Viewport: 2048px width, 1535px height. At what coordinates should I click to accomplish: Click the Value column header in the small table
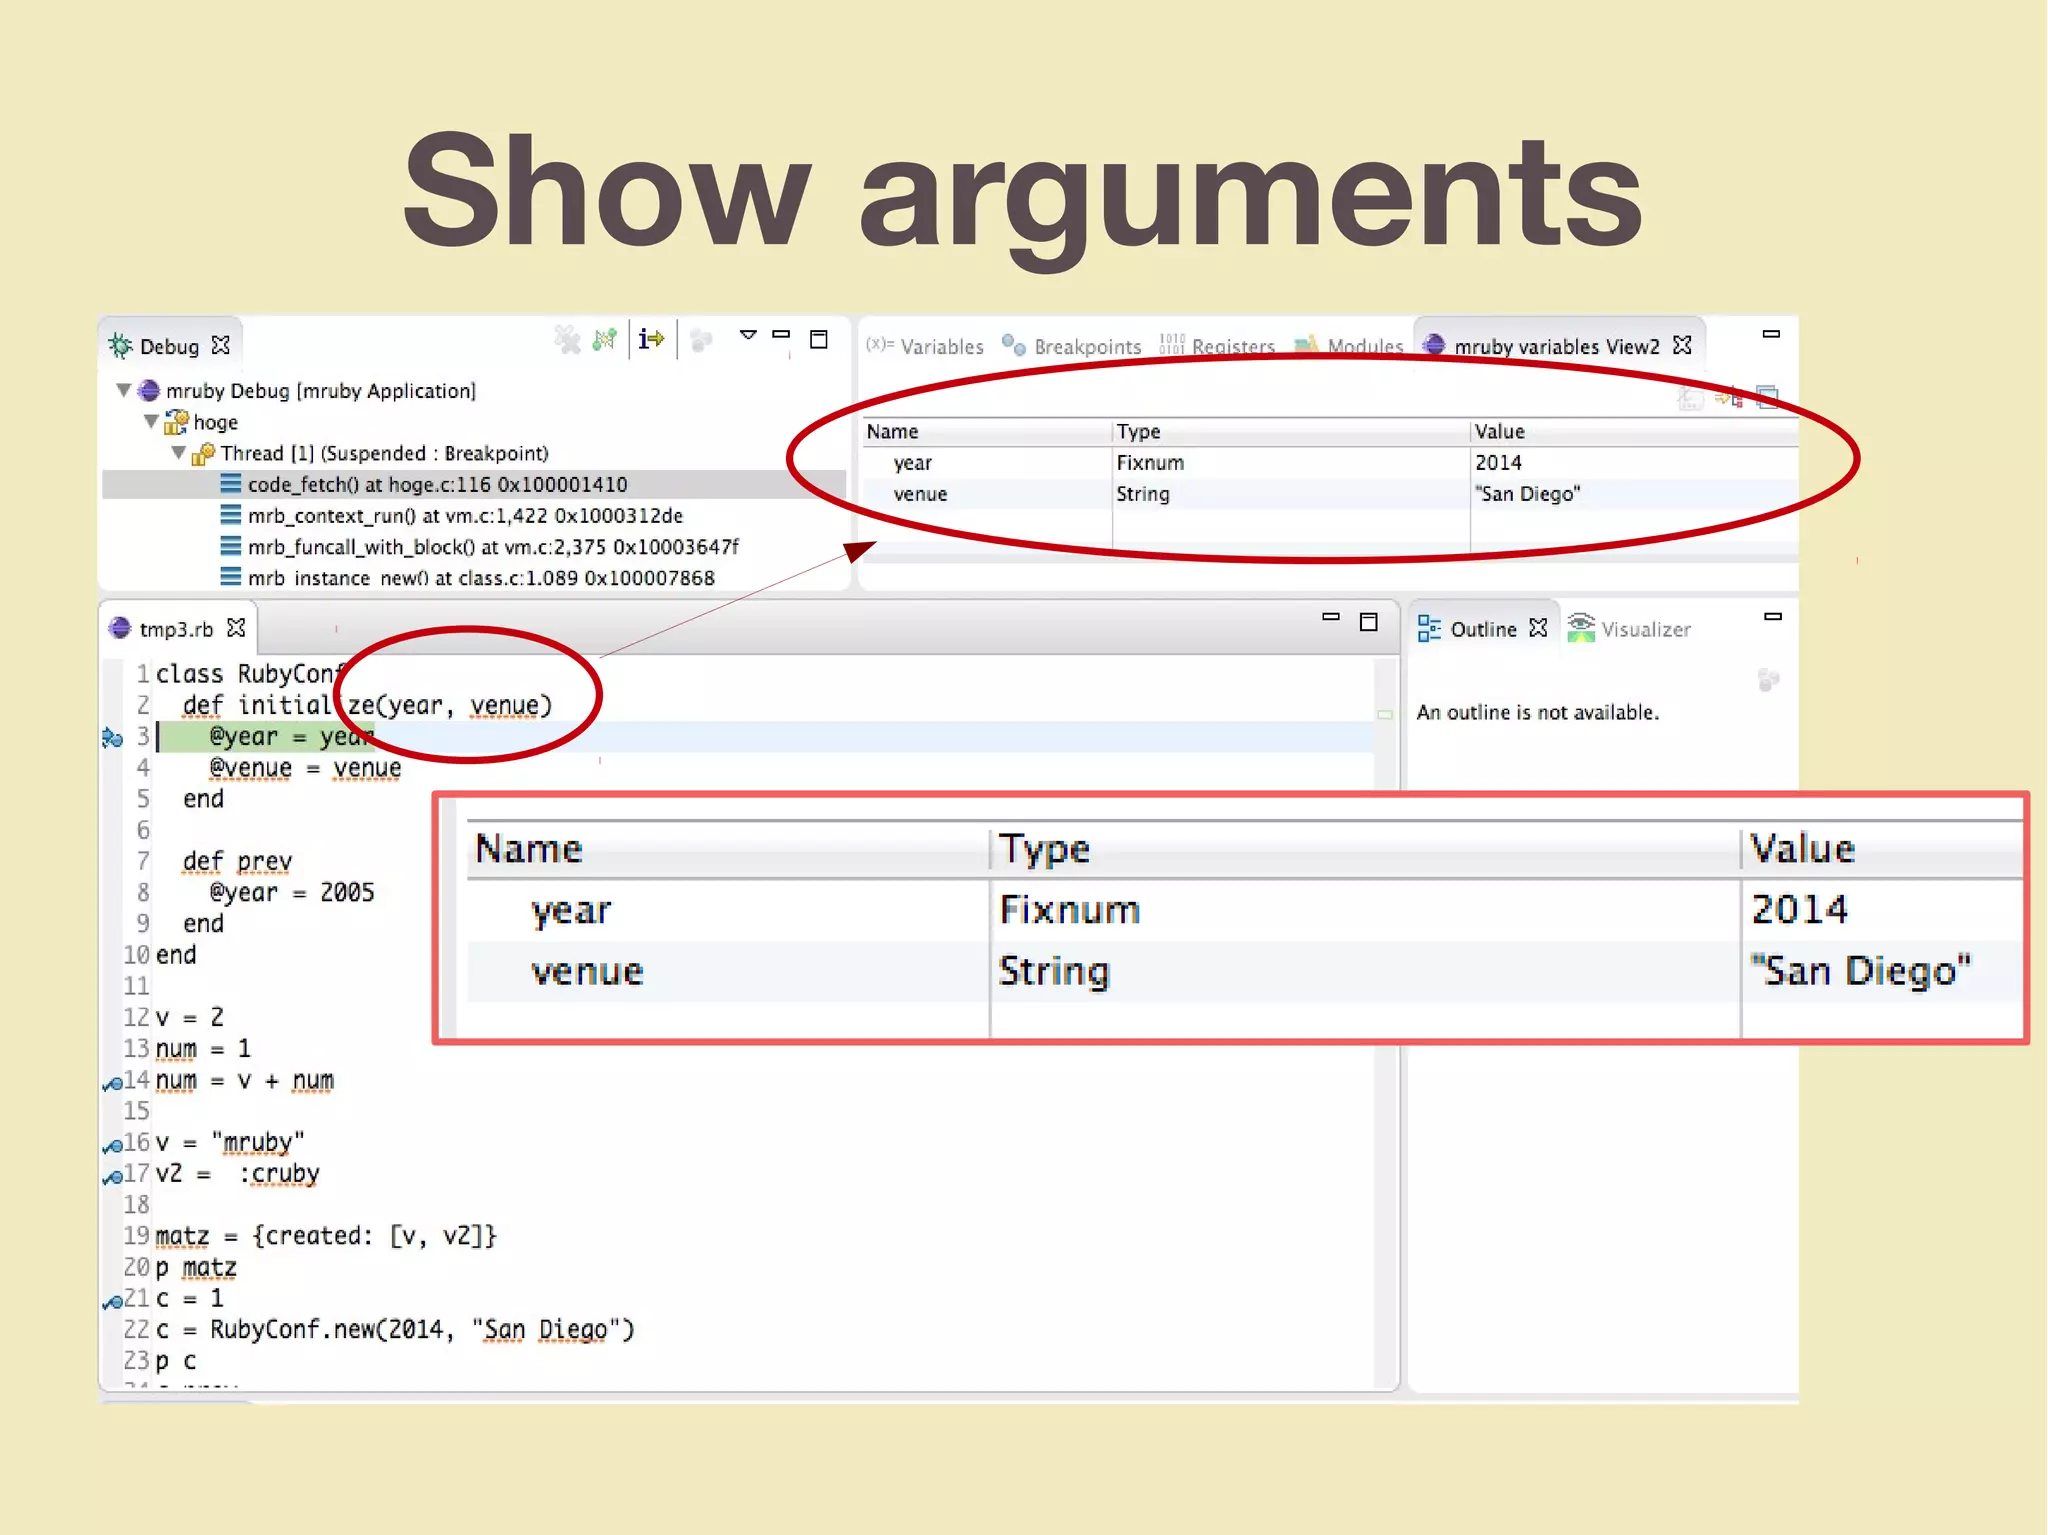tap(1634, 431)
